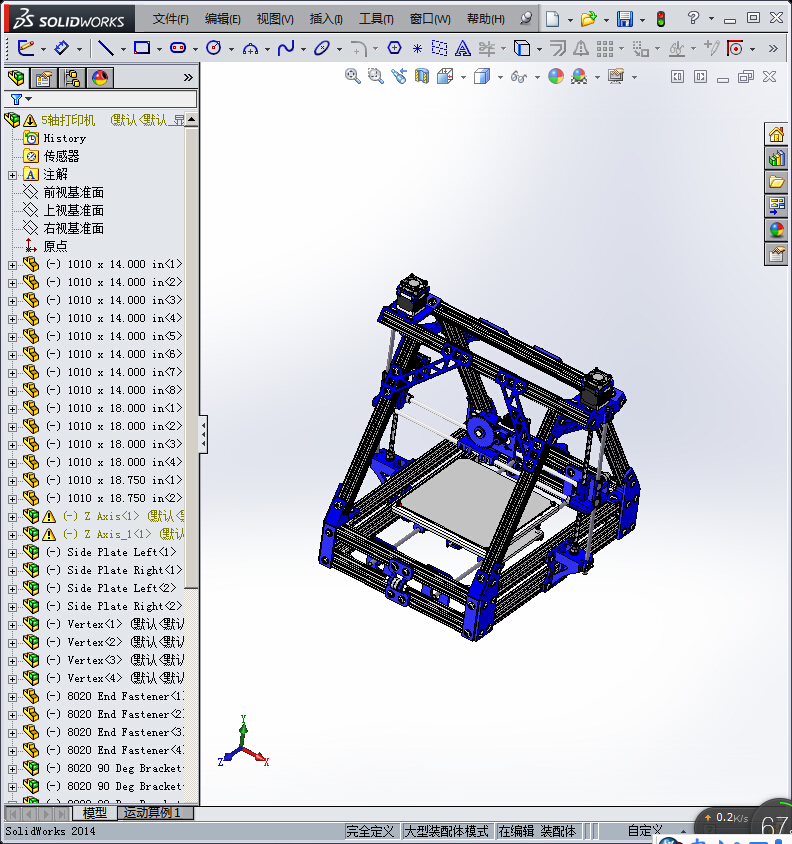Open the Save dropdown arrow

[642, 20]
